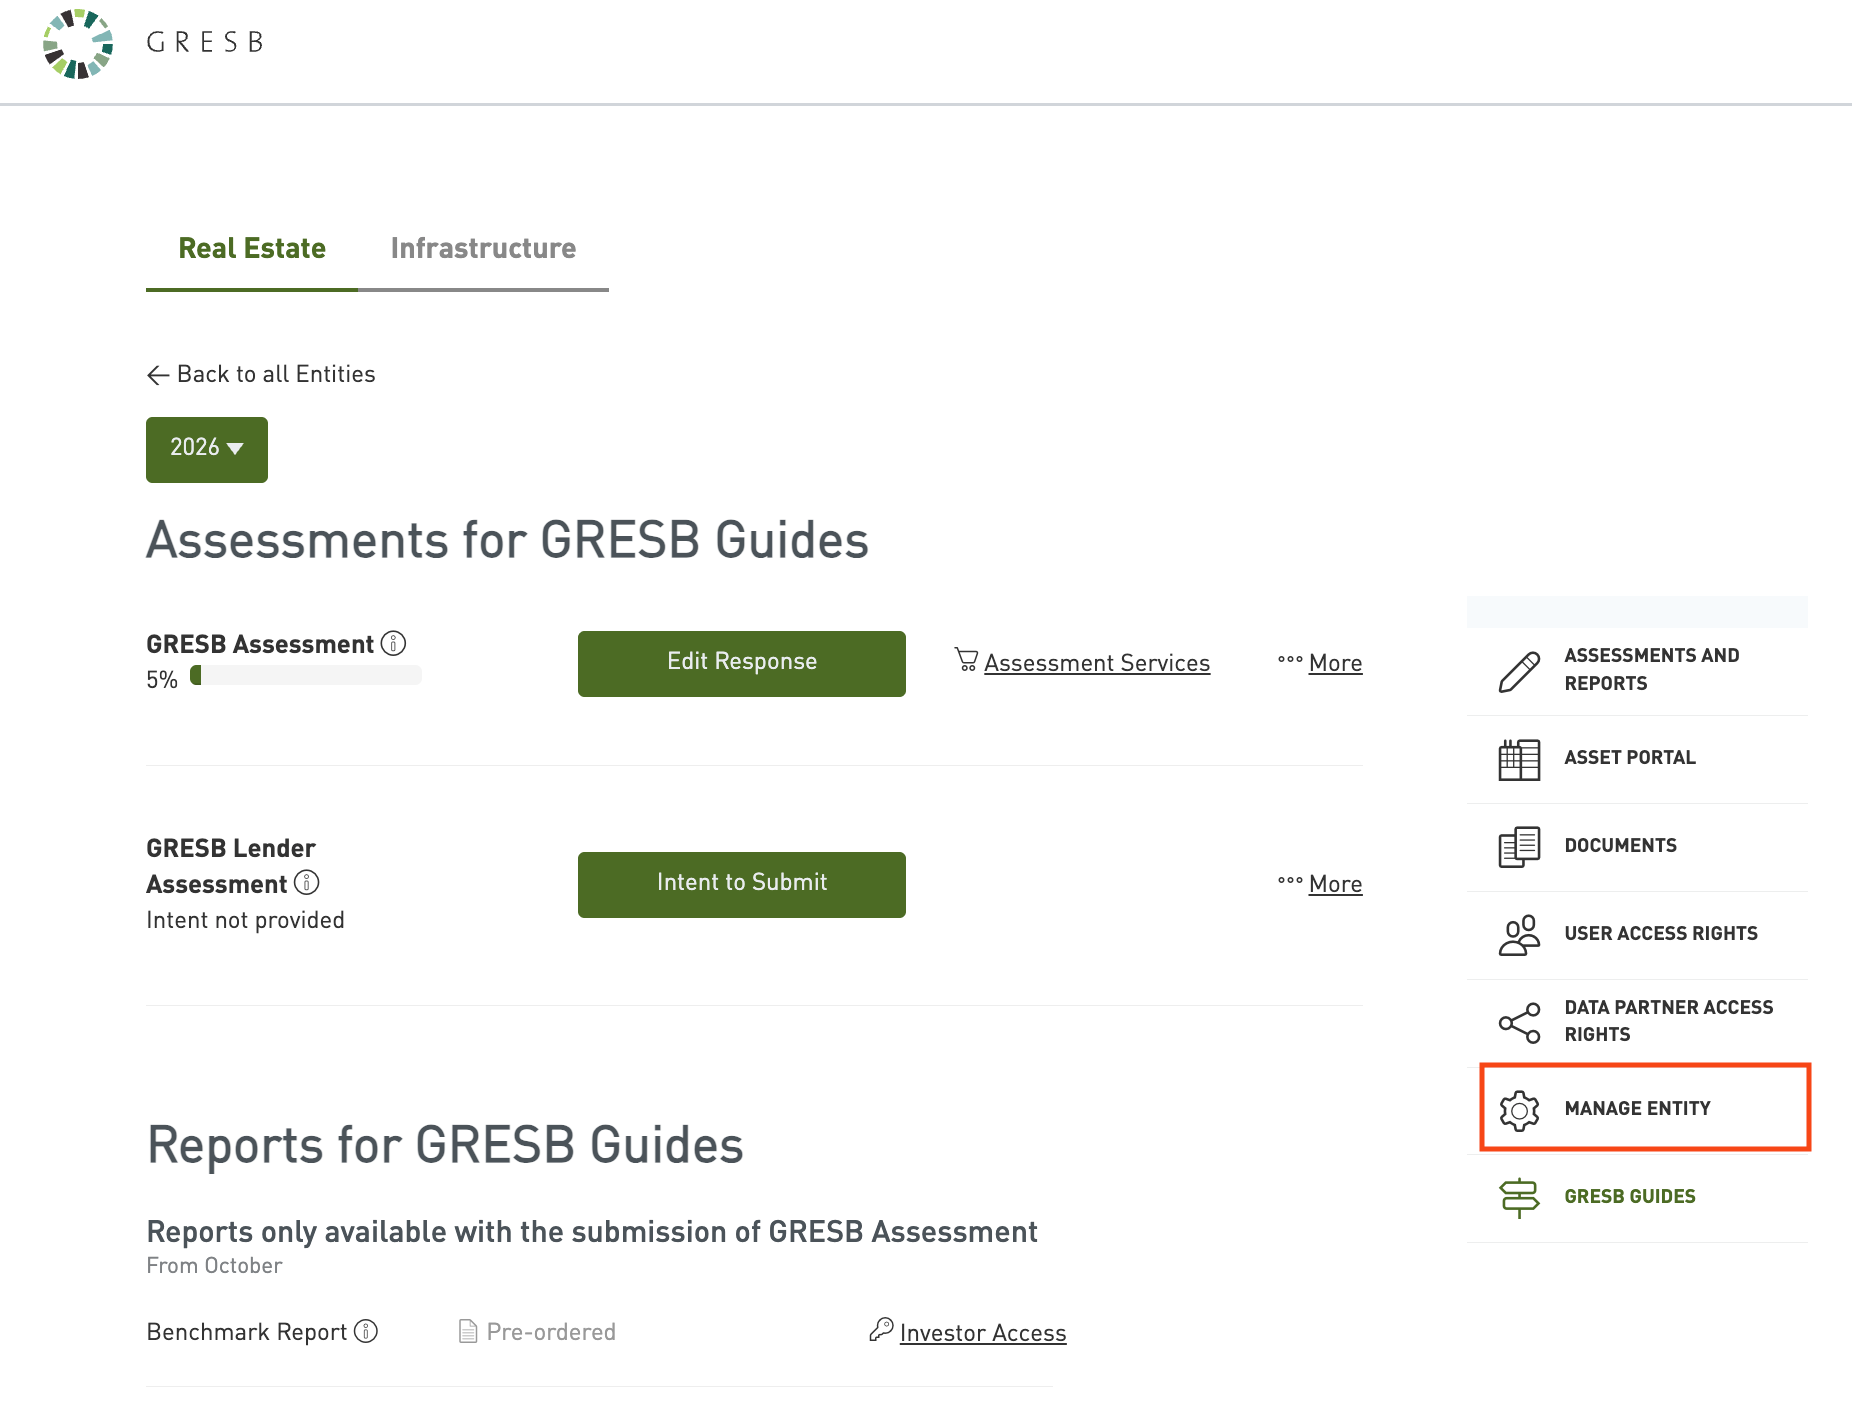Open User Access Rights people icon
The image size is (1852, 1410).
pos(1519,935)
